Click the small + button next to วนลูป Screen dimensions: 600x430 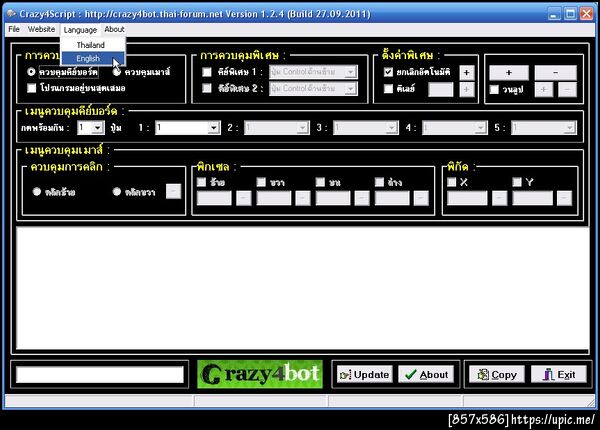click(543, 90)
